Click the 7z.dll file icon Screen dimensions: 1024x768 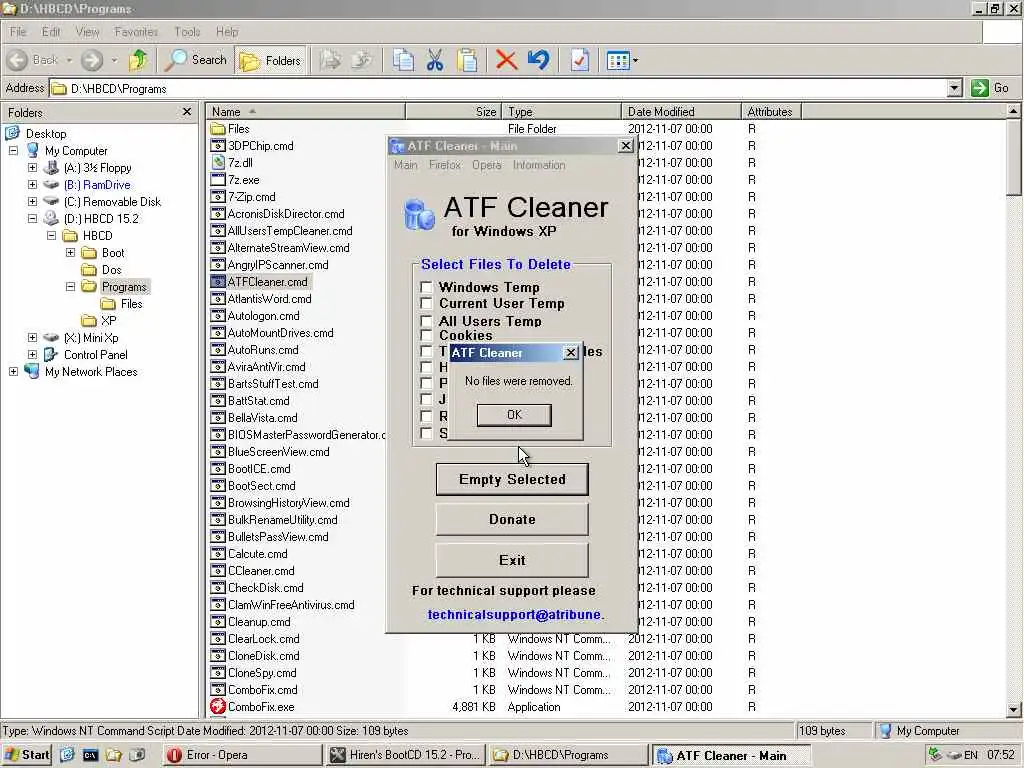click(218, 163)
